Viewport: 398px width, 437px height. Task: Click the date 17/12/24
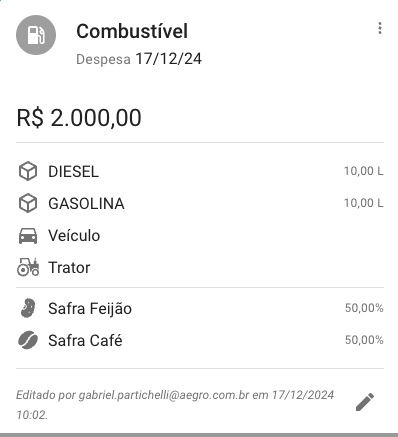(x=168, y=59)
